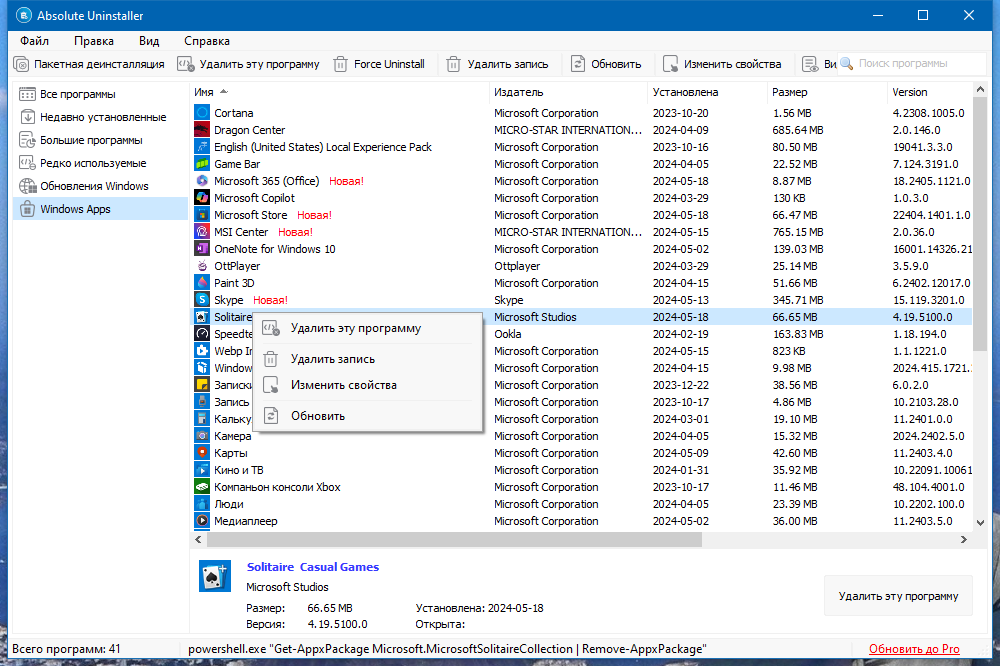
Task: Open the Файл menu
Action: [x=34, y=41]
